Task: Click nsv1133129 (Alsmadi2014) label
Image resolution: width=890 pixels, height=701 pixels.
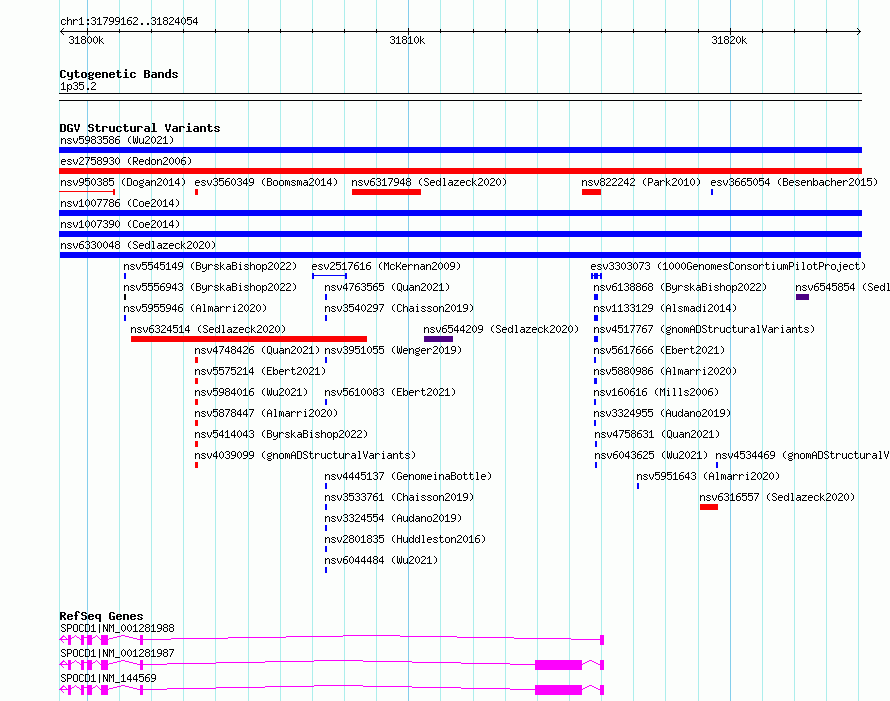Action: pyautogui.click(x=665, y=308)
